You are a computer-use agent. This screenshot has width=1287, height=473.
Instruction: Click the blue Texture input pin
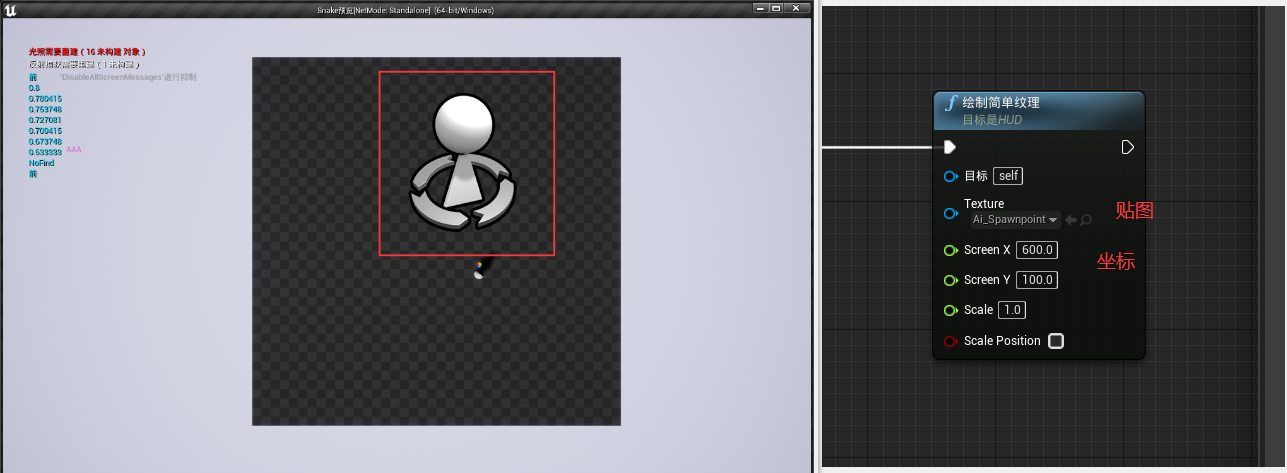pos(950,212)
